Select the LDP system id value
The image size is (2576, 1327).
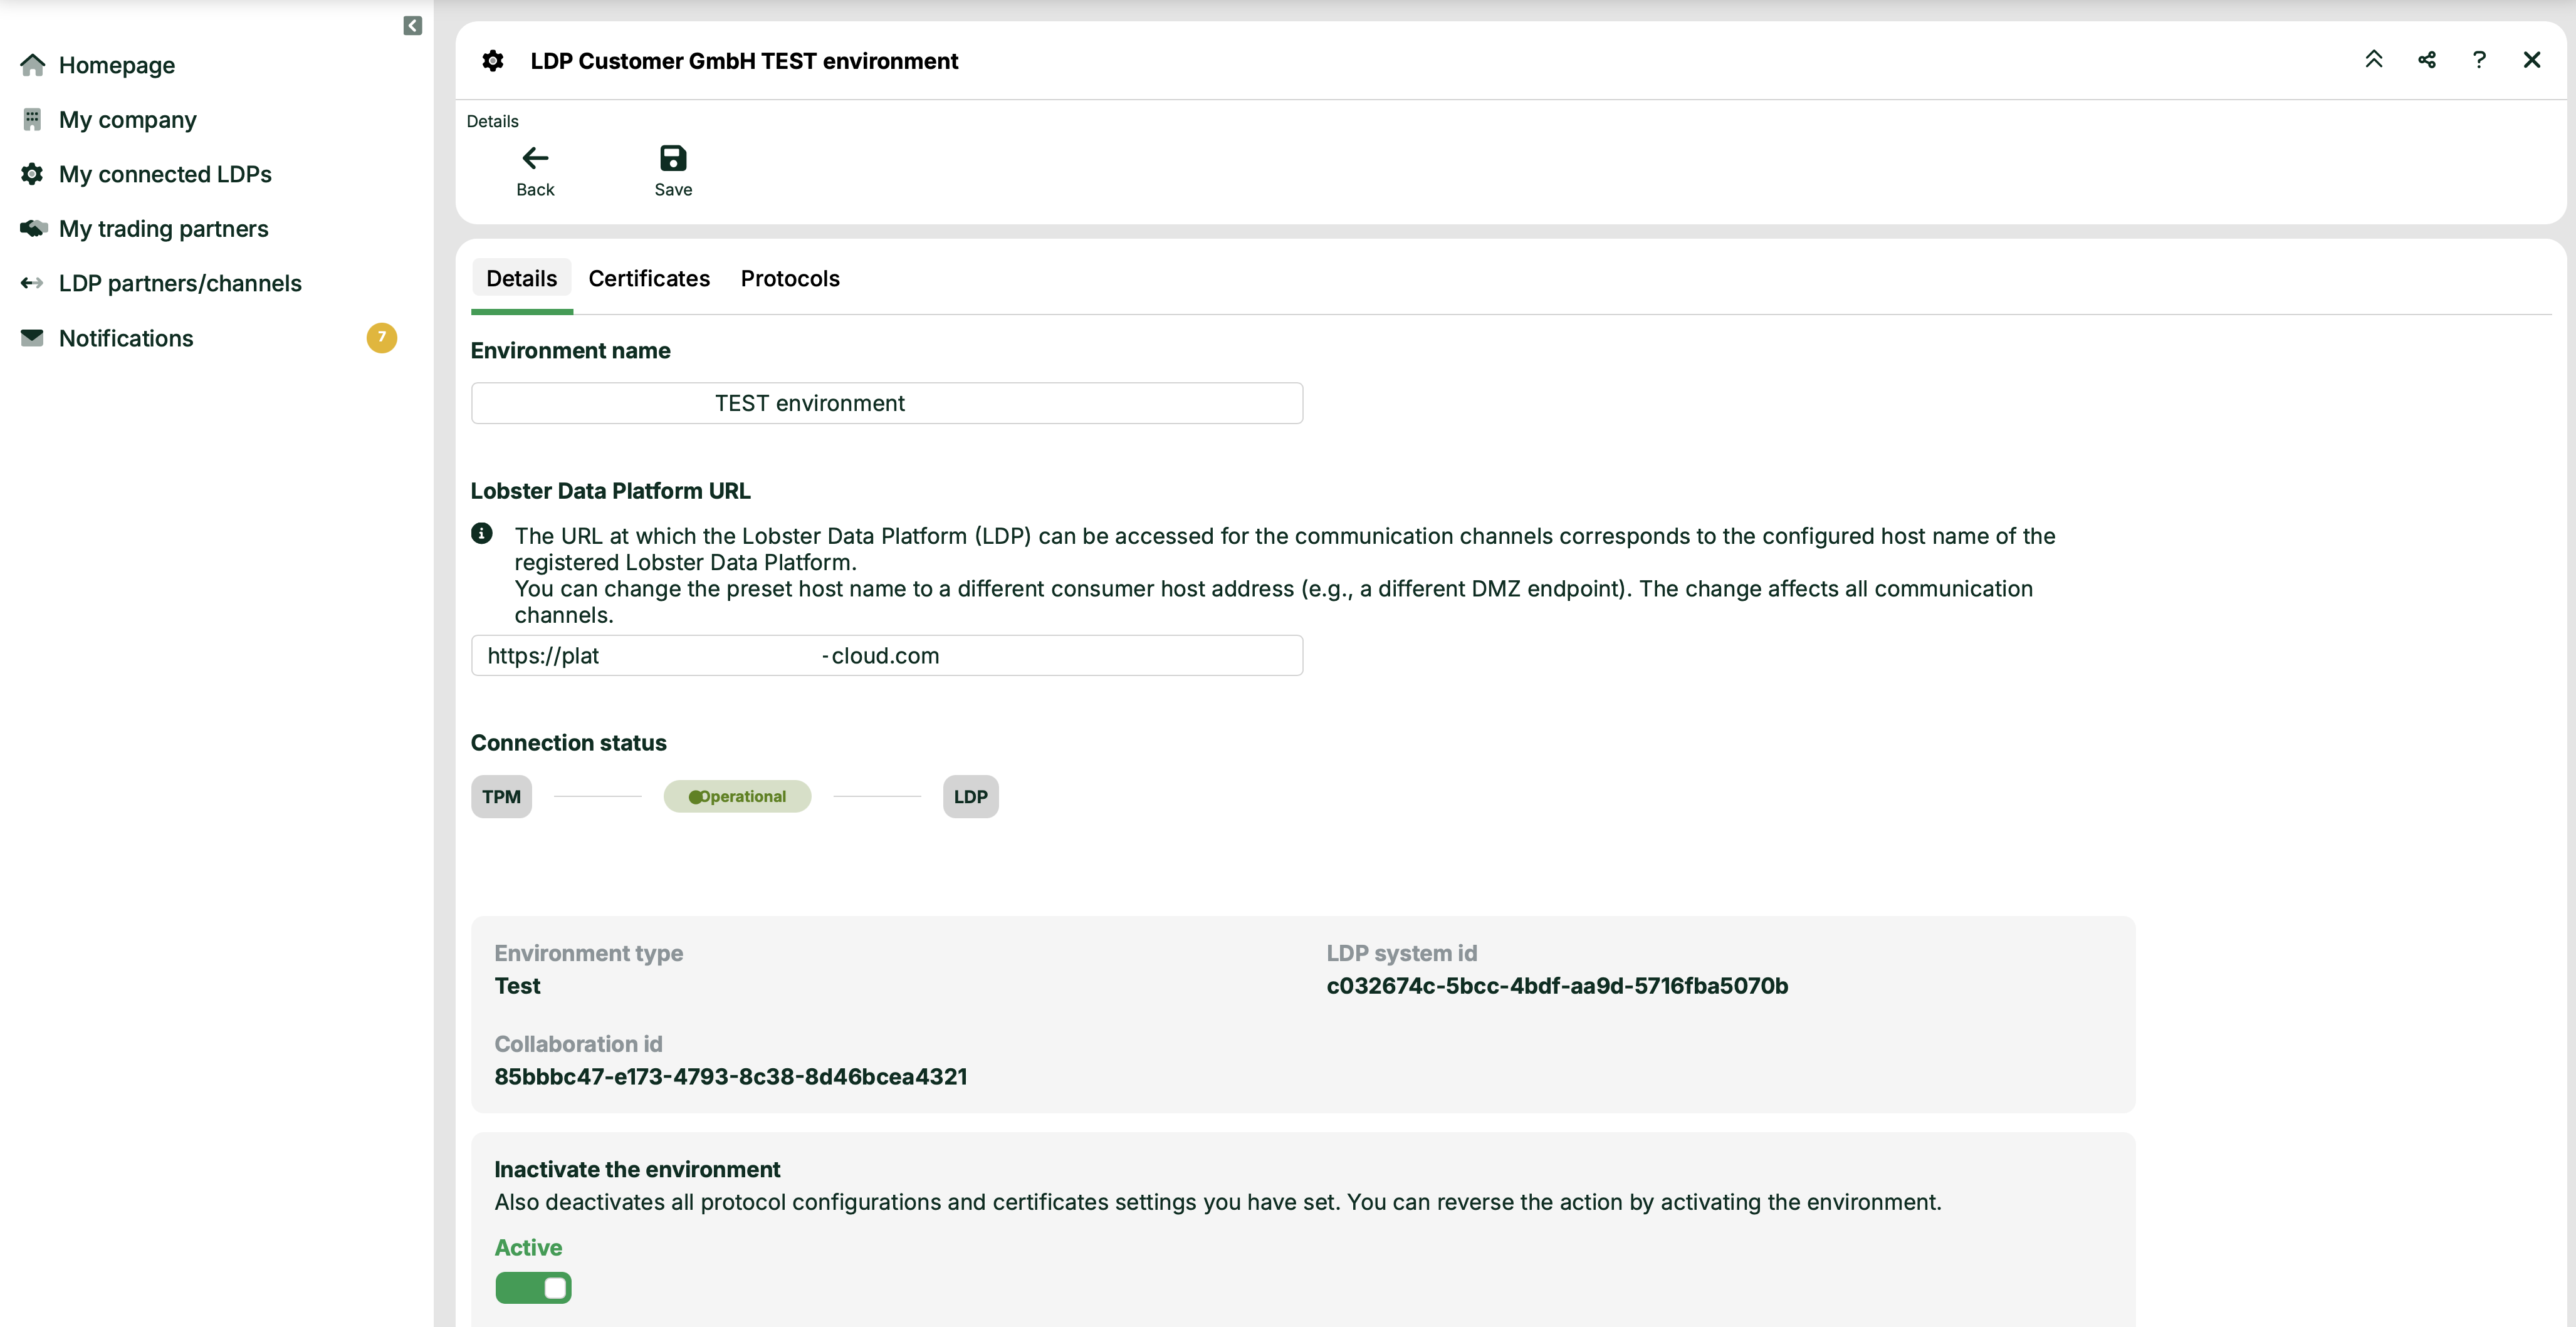pos(1557,986)
